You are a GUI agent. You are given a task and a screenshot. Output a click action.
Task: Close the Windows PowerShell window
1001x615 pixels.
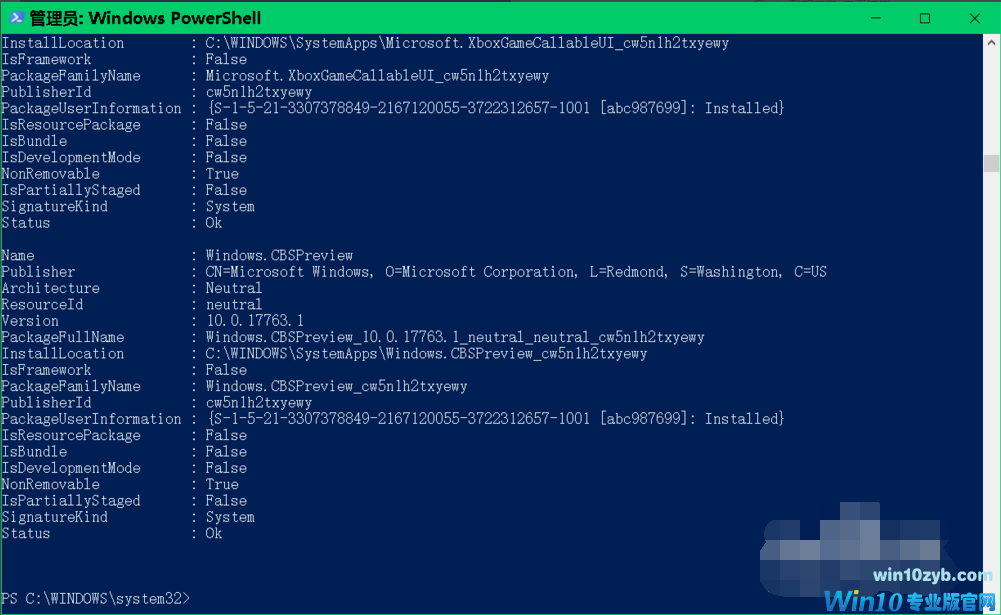click(x=975, y=18)
